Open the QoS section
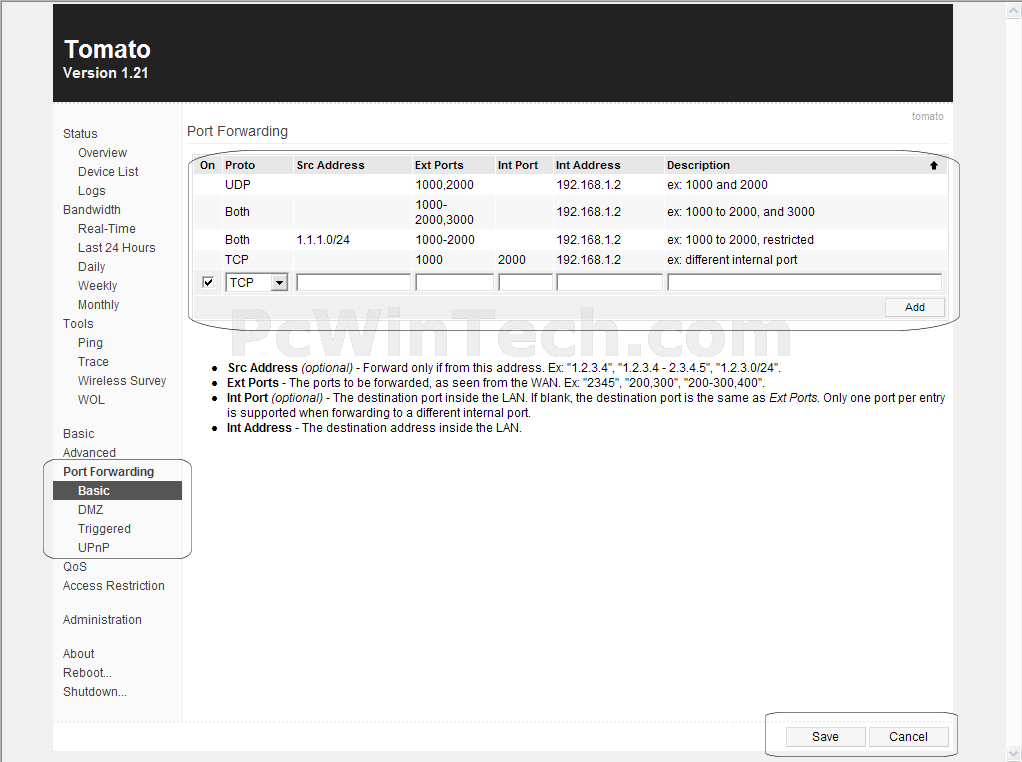 pos(75,566)
